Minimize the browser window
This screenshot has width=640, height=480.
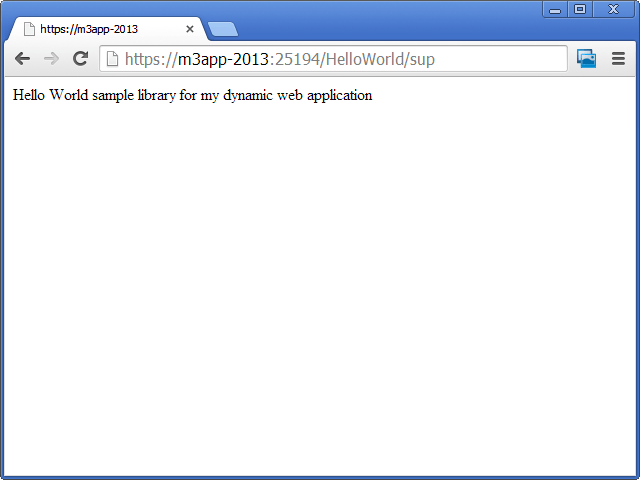pyautogui.click(x=555, y=9)
